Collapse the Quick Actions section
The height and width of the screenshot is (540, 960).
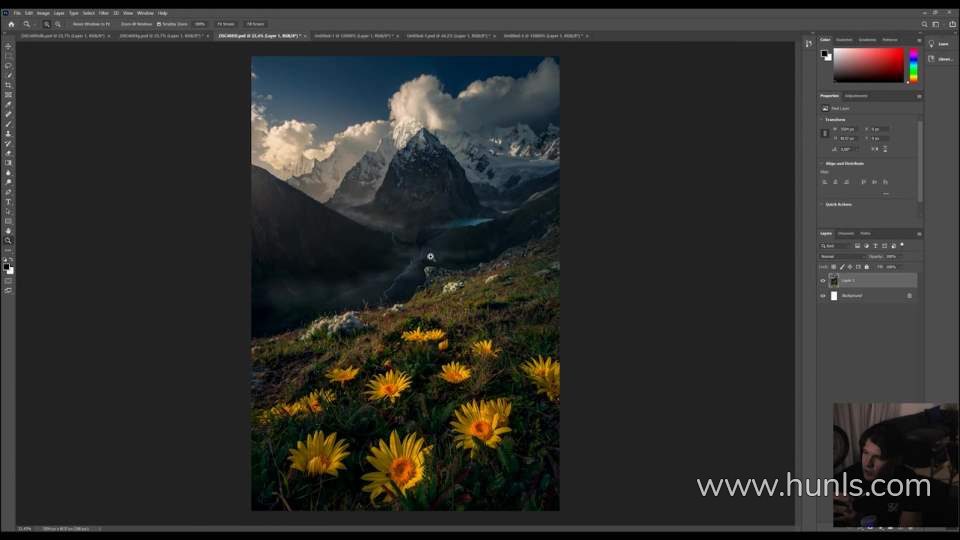[x=822, y=204]
